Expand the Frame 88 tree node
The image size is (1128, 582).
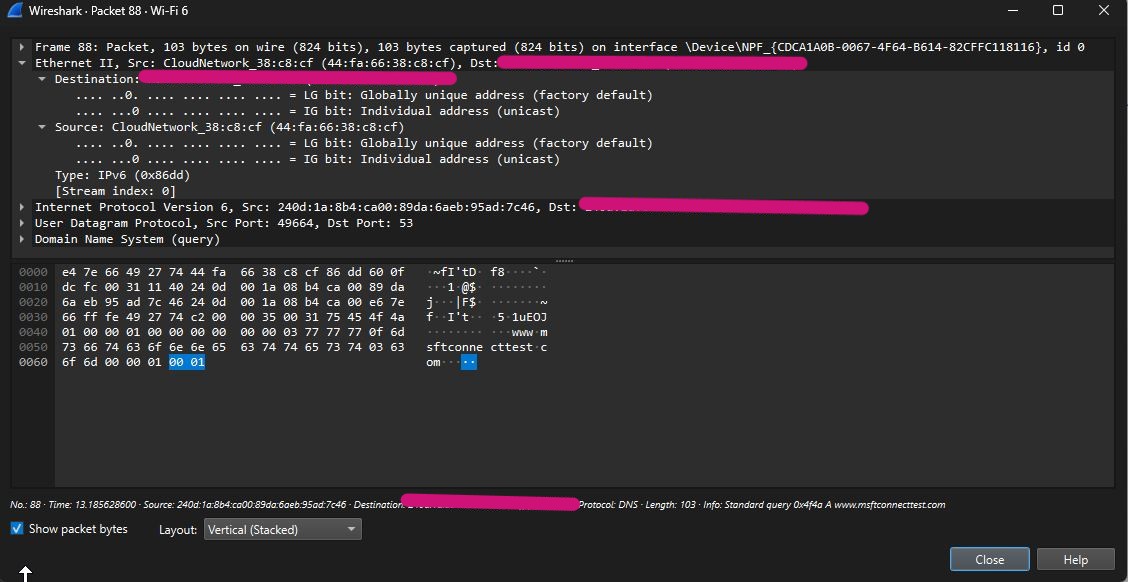point(24,47)
